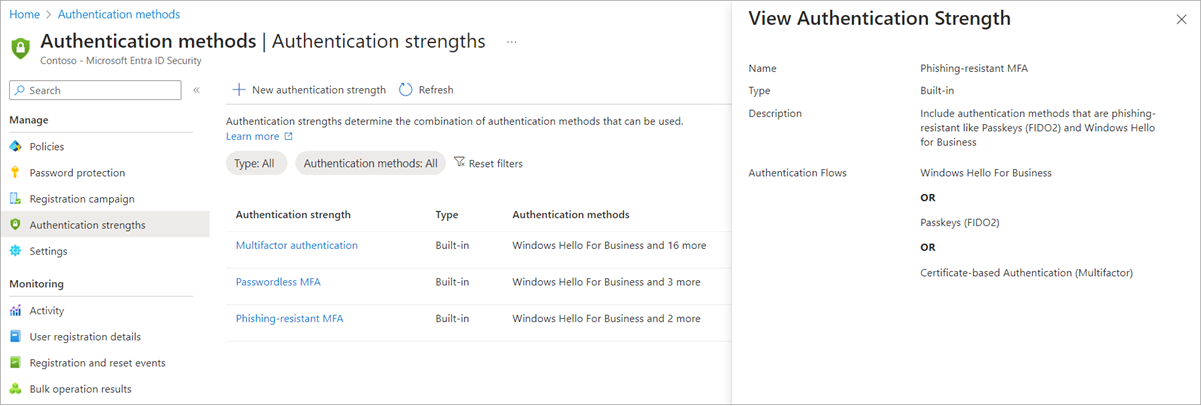1201x406 pixels.
Task: Close the View Authentication Strength panel
Action: pos(1181,19)
